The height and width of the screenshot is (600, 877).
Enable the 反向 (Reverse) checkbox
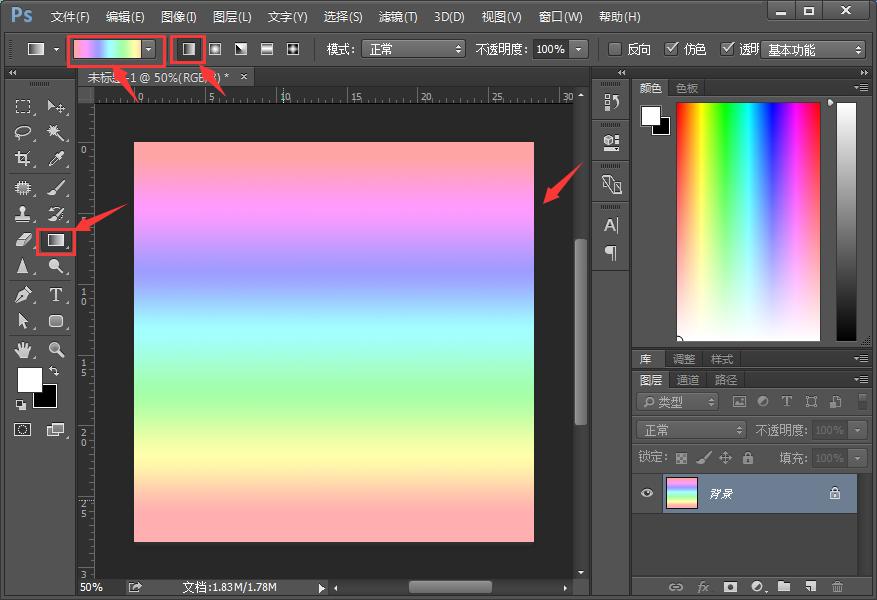click(x=616, y=49)
